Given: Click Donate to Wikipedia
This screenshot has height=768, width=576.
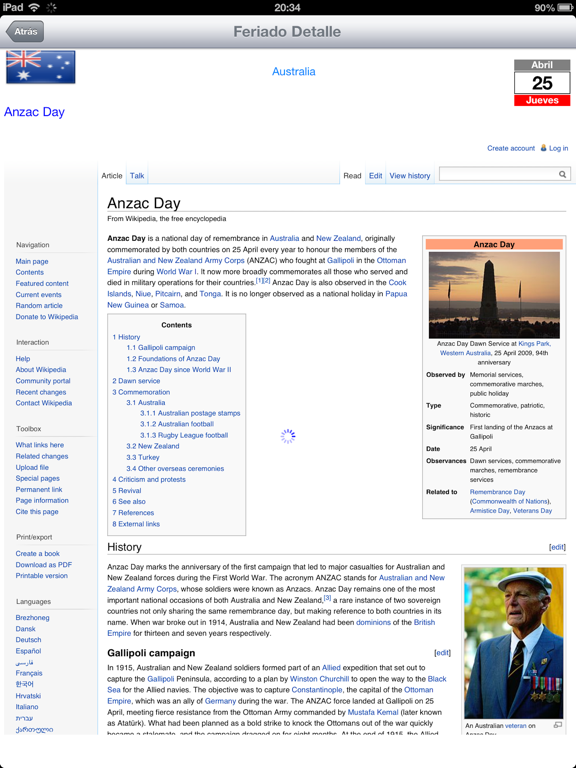Looking at the screenshot, I should (47, 316).
